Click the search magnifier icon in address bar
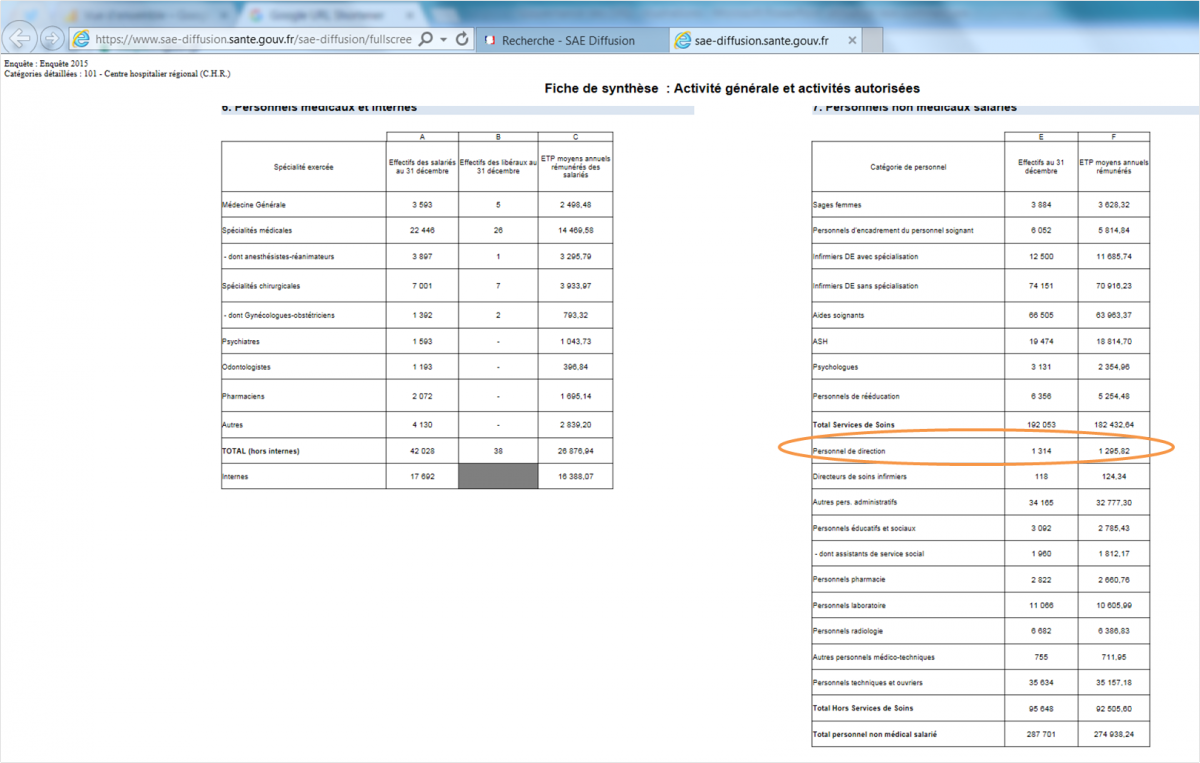Image resolution: width=1200 pixels, height=763 pixels. point(424,39)
